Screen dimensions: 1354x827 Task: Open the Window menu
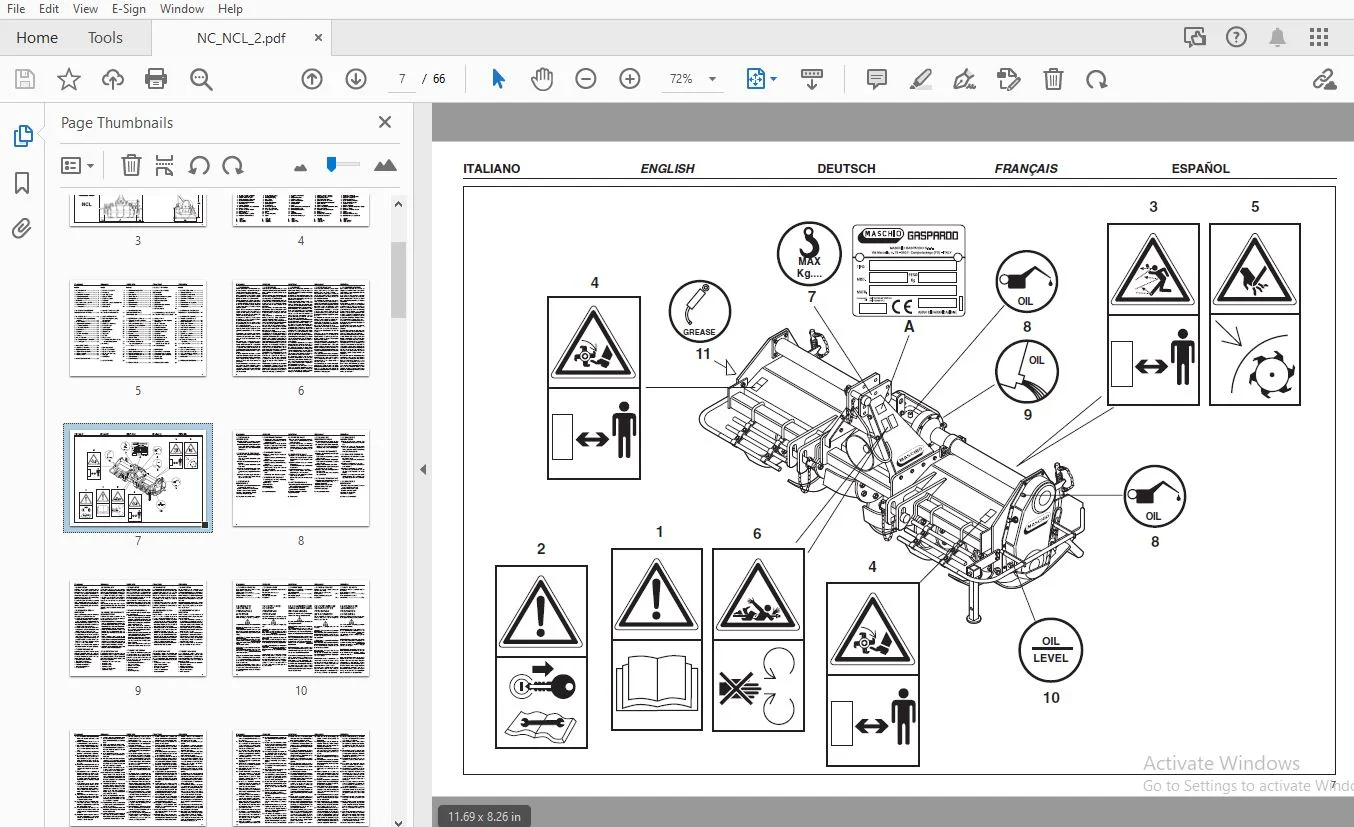point(182,9)
